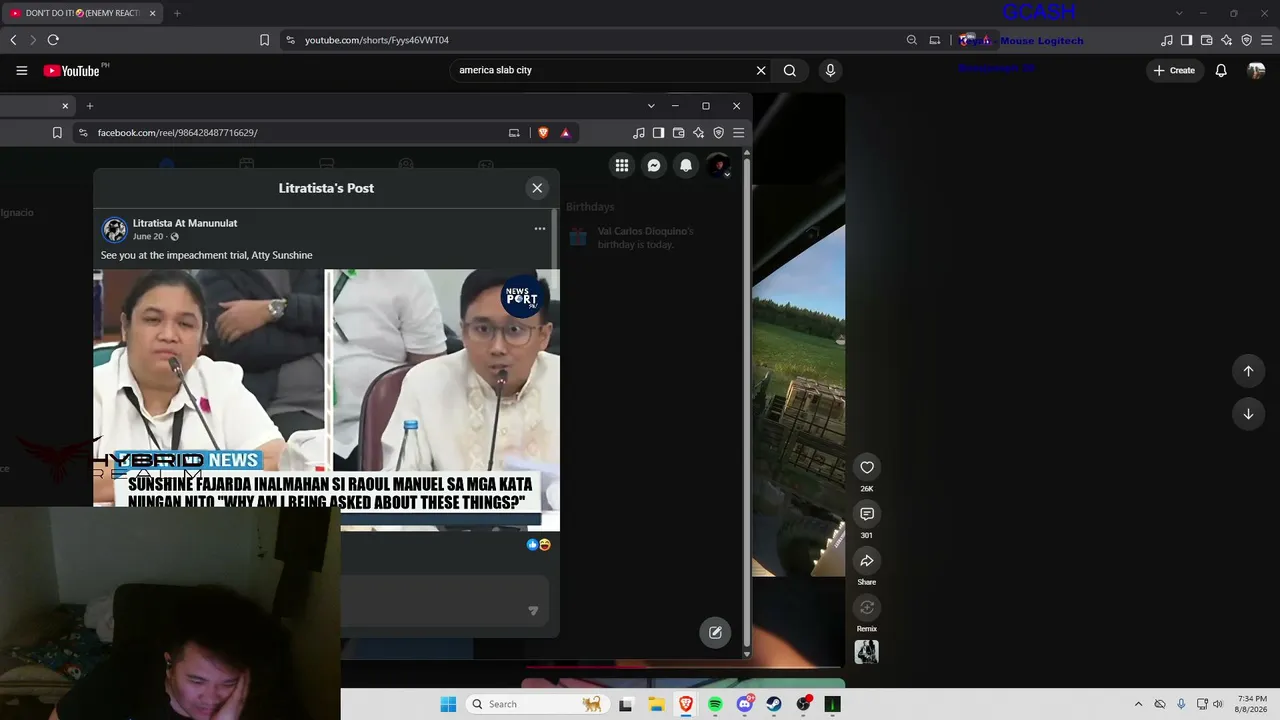Image resolution: width=1280 pixels, height=720 pixels.
Task: Toggle the sidebar in the Facebook browser window
Action: (658, 133)
